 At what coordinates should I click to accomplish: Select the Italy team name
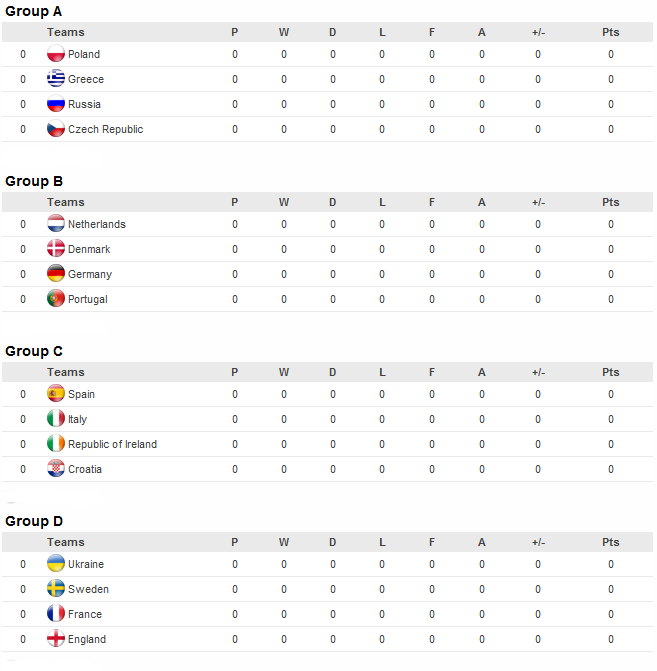[77, 419]
